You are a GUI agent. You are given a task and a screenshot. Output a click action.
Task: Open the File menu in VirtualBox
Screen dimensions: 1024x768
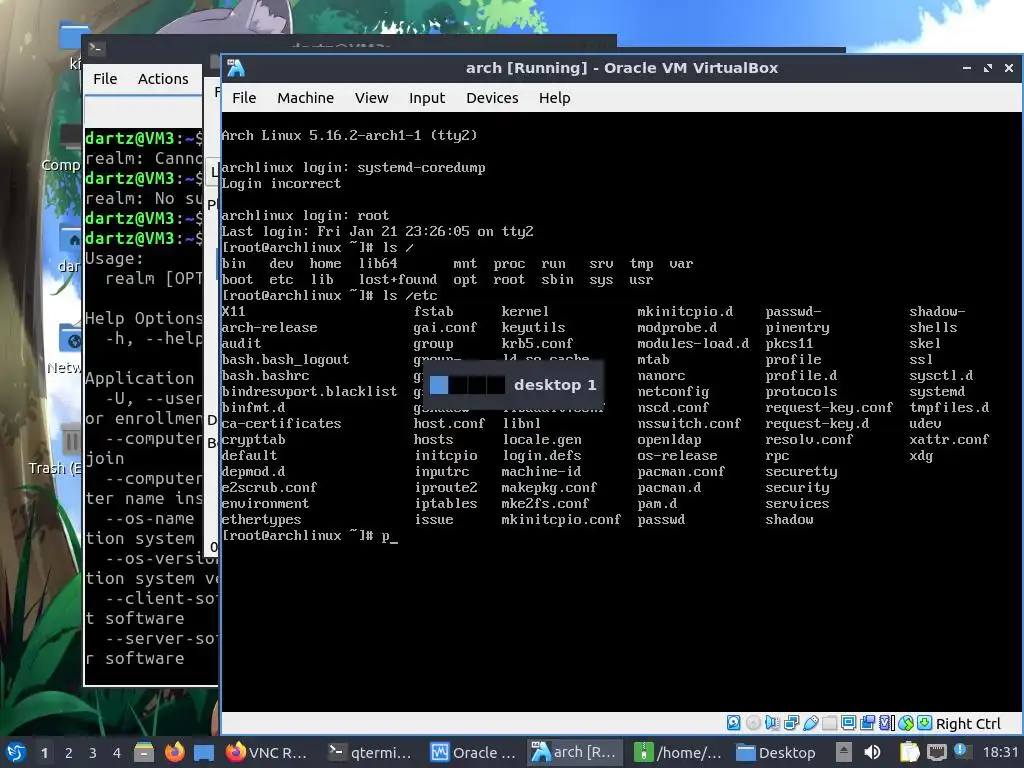tap(244, 98)
